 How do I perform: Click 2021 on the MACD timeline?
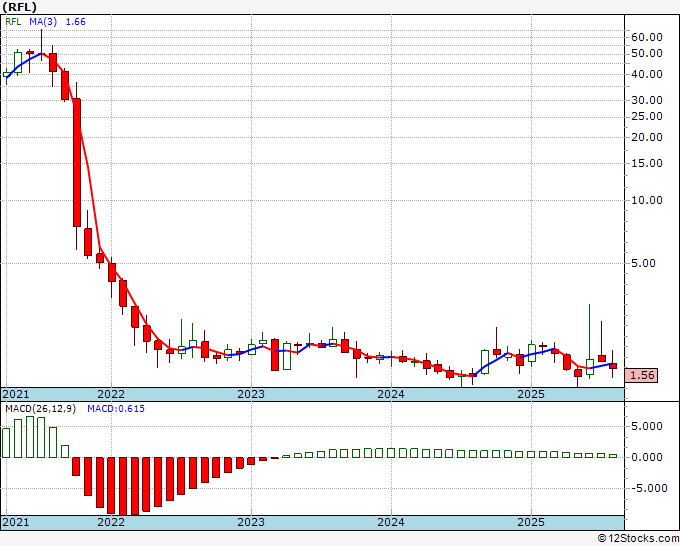click(x=16, y=522)
